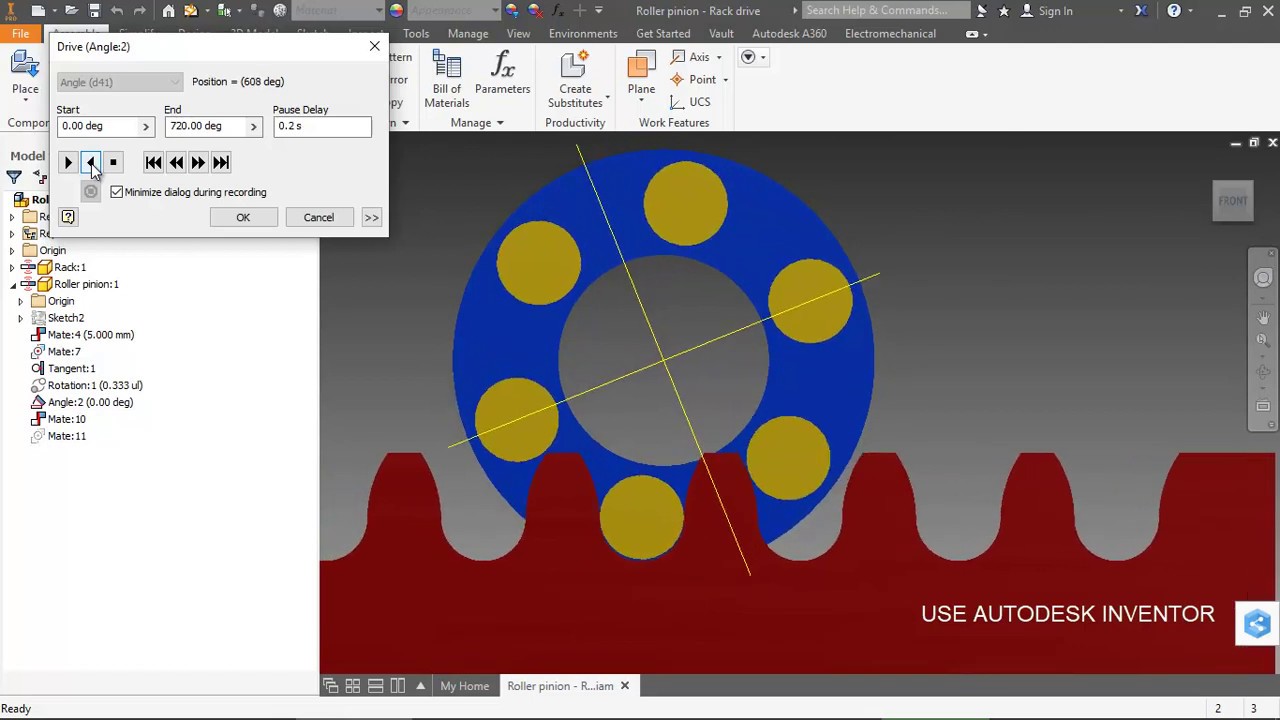Viewport: 1280px width, 720px height.
Task: Open the Help question mark icon
Action: coord(1174,11)
